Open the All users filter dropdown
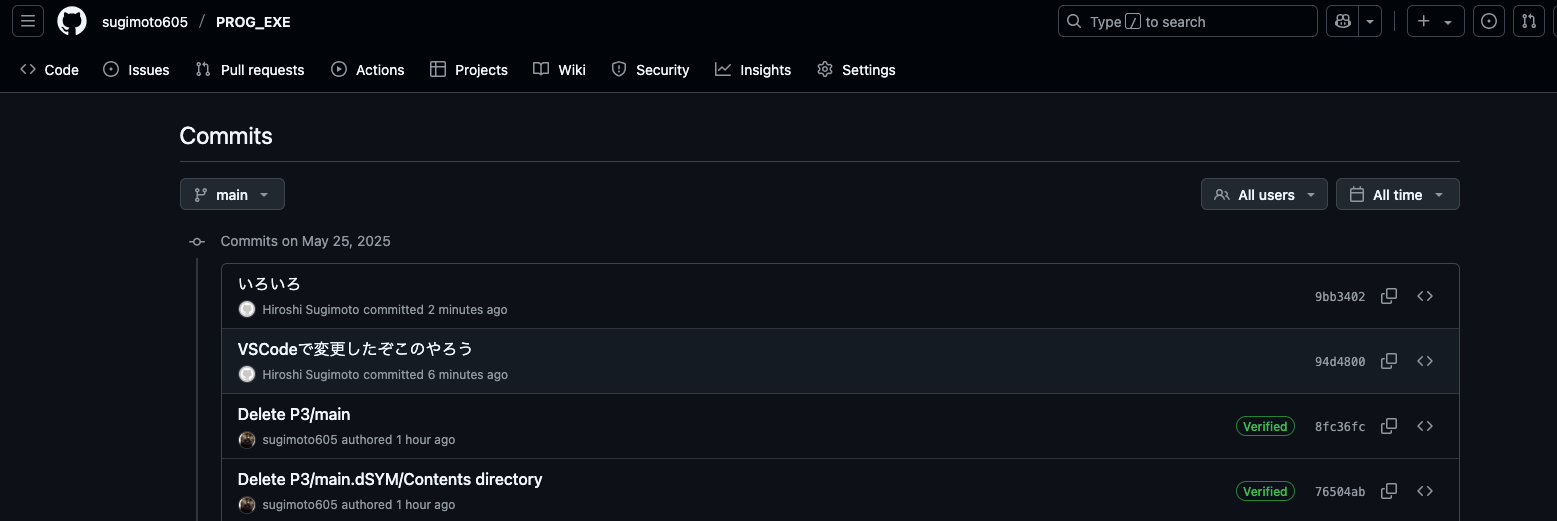 click(1264, 194)
